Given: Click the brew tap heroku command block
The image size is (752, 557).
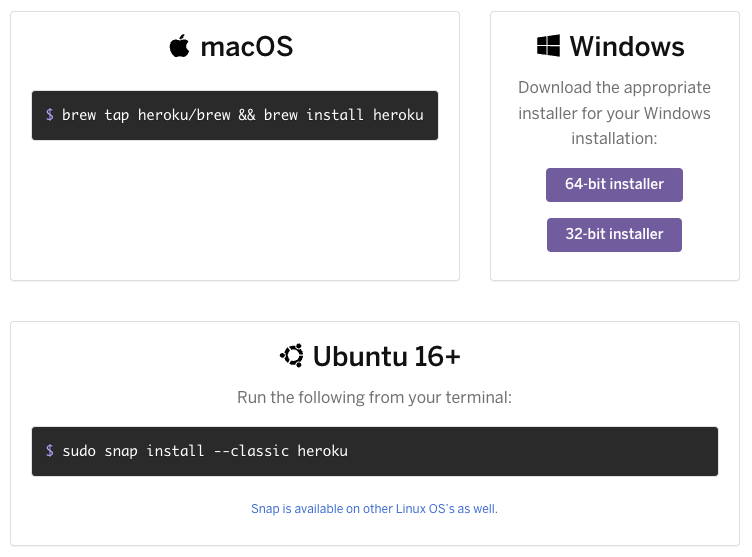Looking at the screenshot, I should click(x=235, y=116).
